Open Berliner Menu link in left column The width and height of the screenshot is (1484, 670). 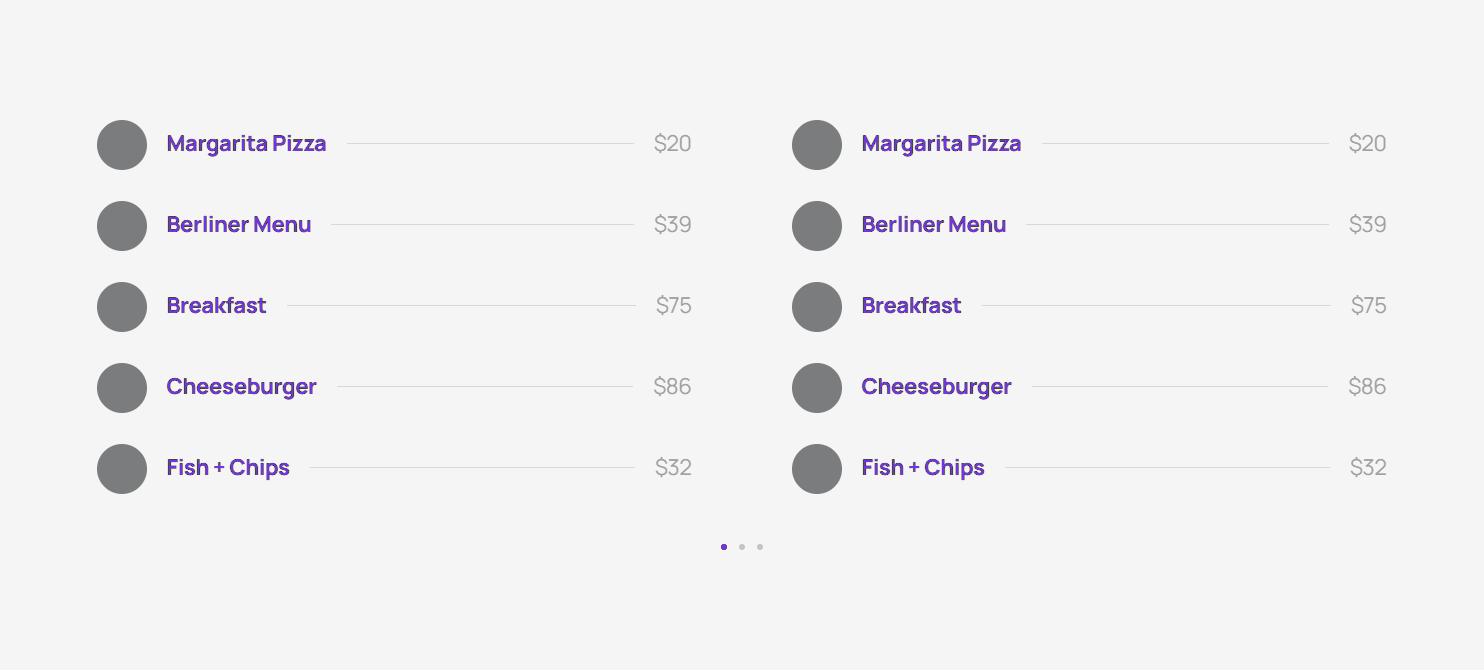coord(239,225)
